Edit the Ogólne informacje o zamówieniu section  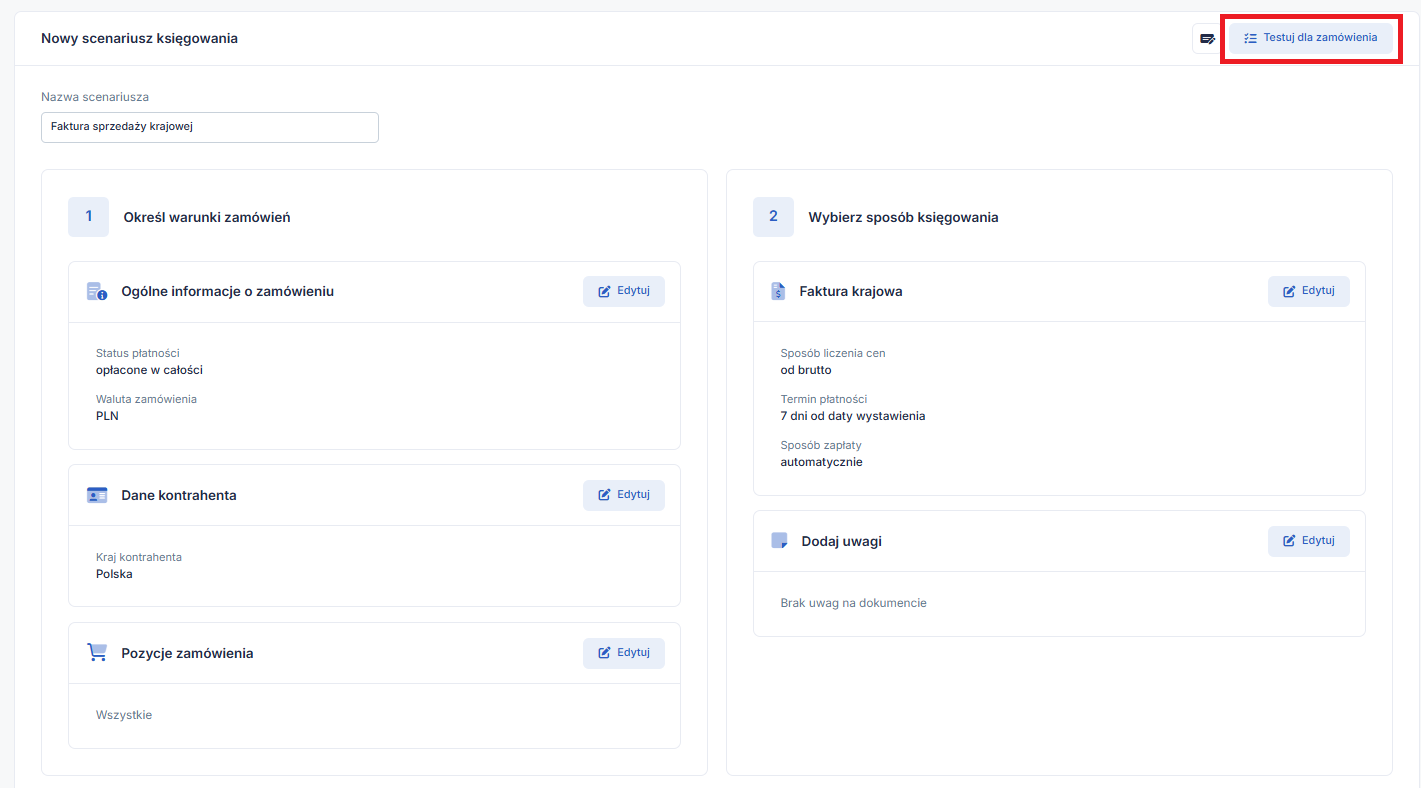click(623, 291)
